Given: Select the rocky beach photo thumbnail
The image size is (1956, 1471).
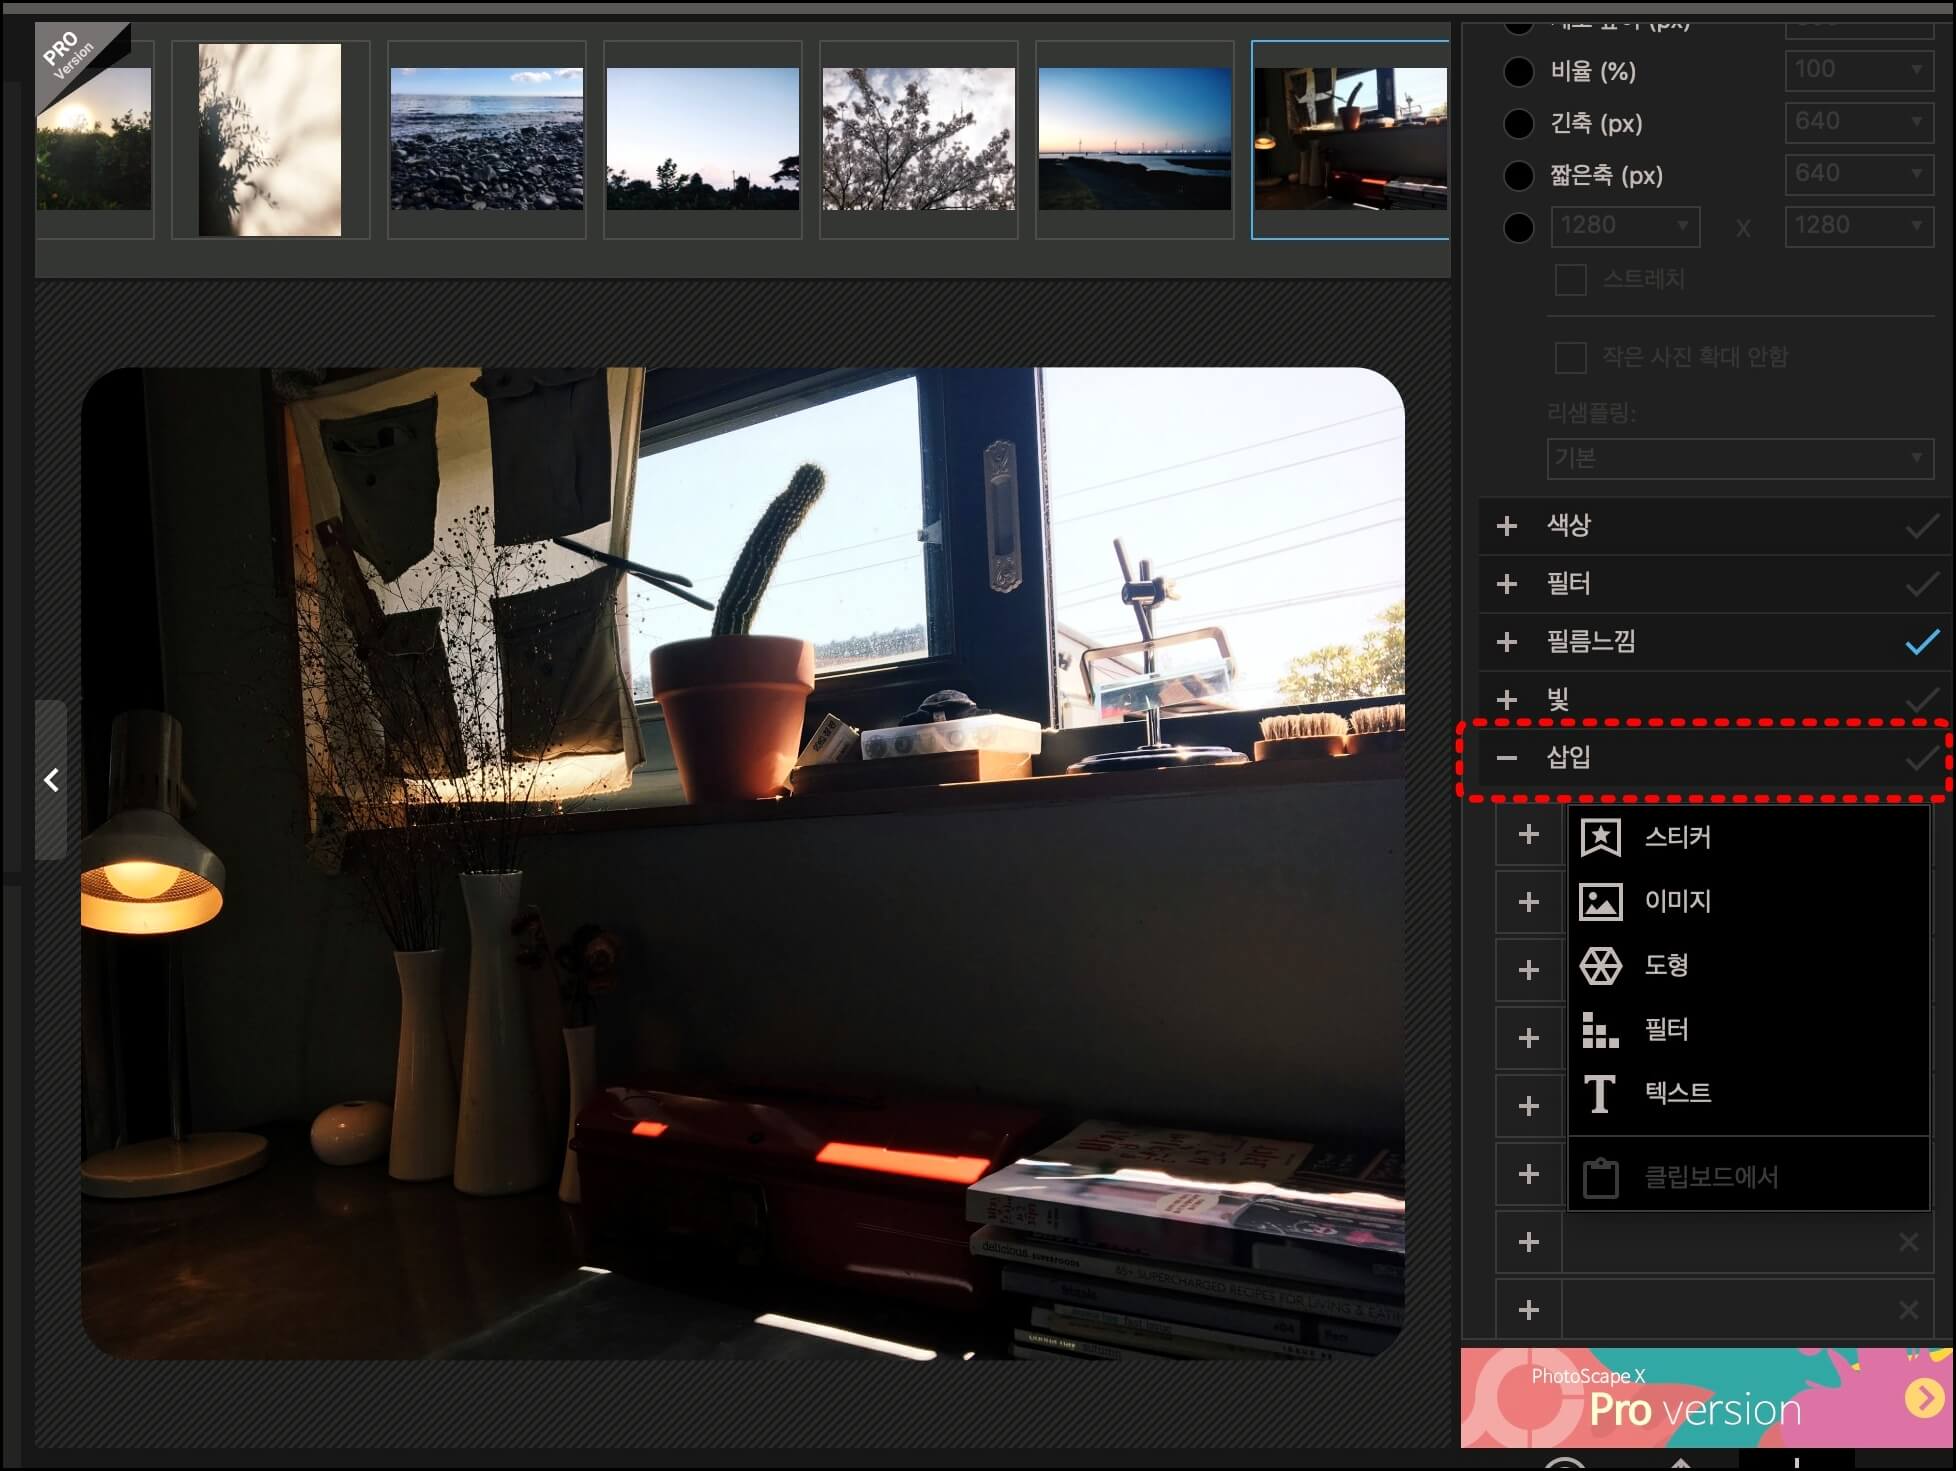Looking at the screenshot, I should pyautogui.click(x=486, y=139).
